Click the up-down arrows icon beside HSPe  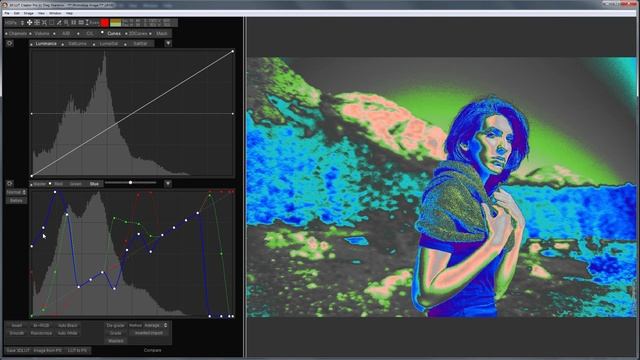click(x=22, y=23)
